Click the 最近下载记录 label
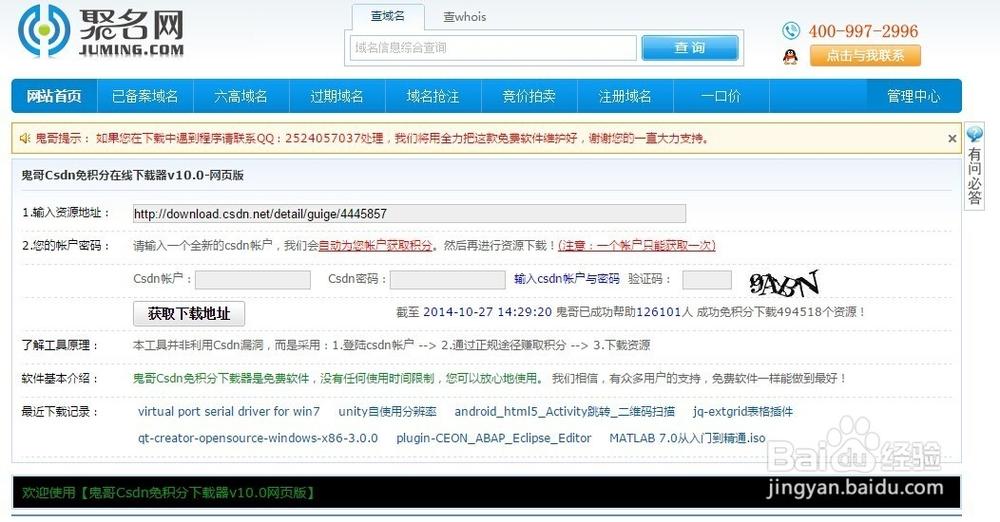 (x=60, y=412)
